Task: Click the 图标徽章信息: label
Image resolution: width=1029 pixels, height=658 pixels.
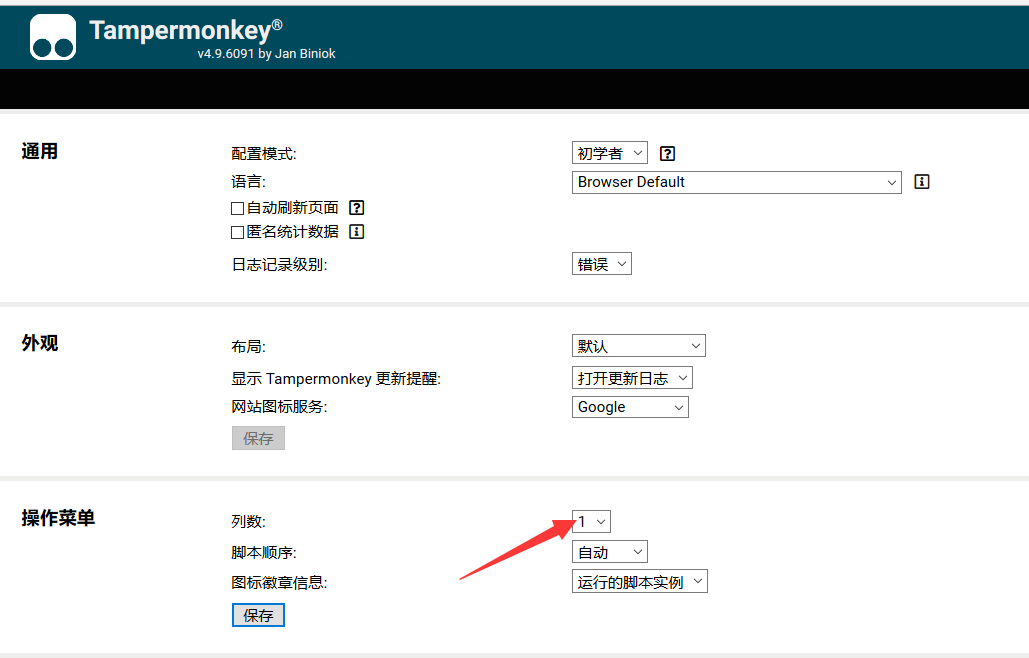Action: pyautogui.click(x=279, y=583)
